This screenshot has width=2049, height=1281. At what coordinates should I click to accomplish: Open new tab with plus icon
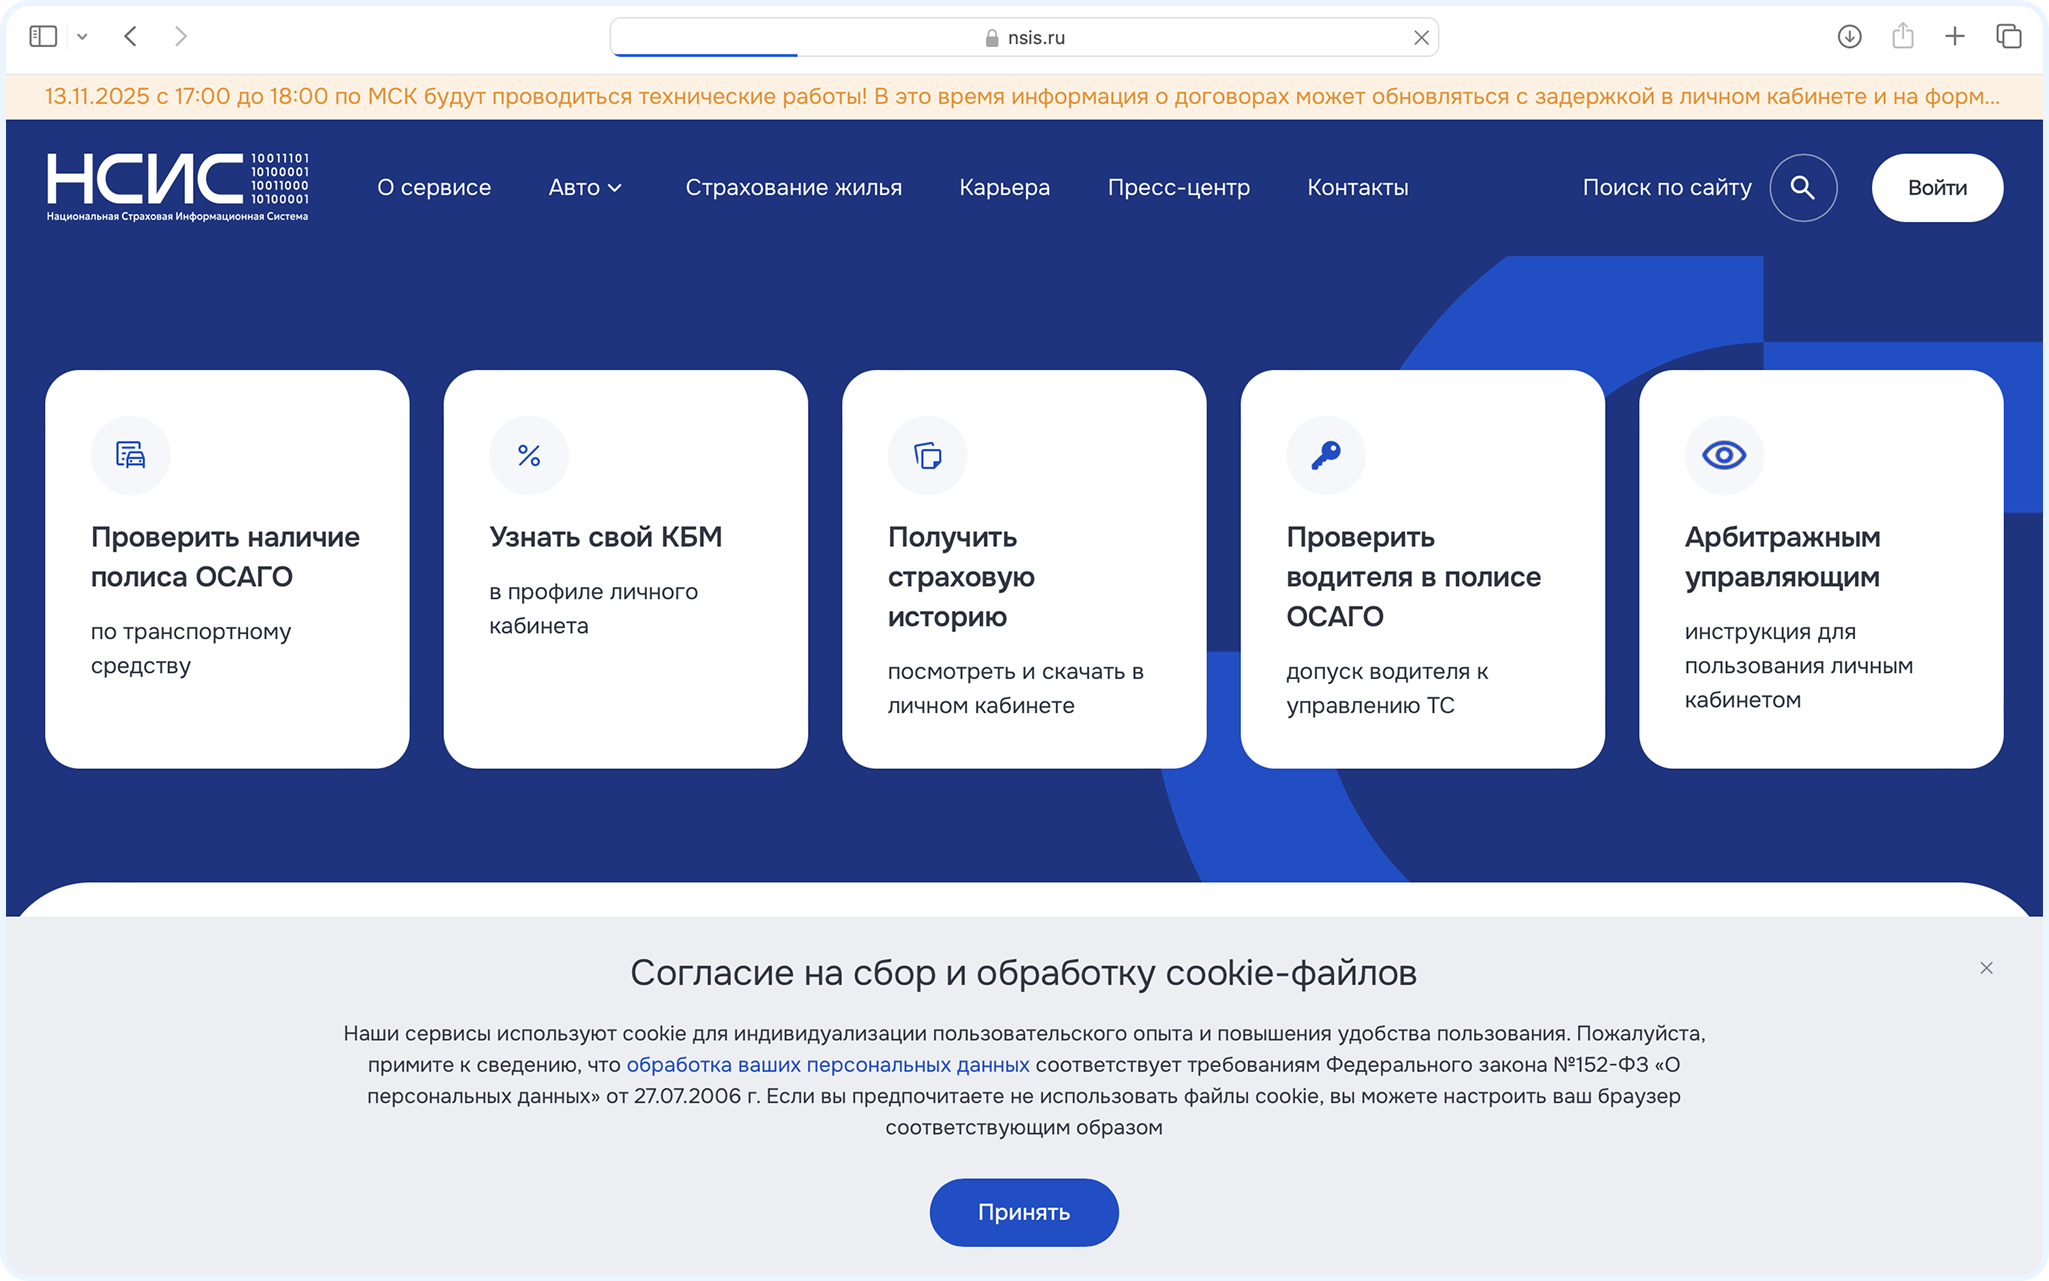click(1954, 37)
